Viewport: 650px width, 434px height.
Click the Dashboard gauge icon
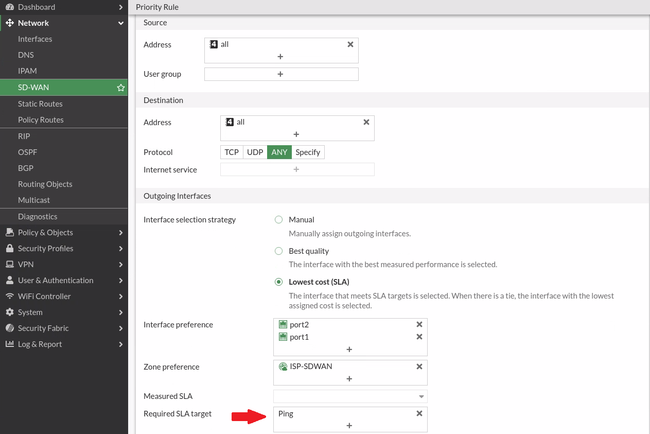[x=10, y=7]
